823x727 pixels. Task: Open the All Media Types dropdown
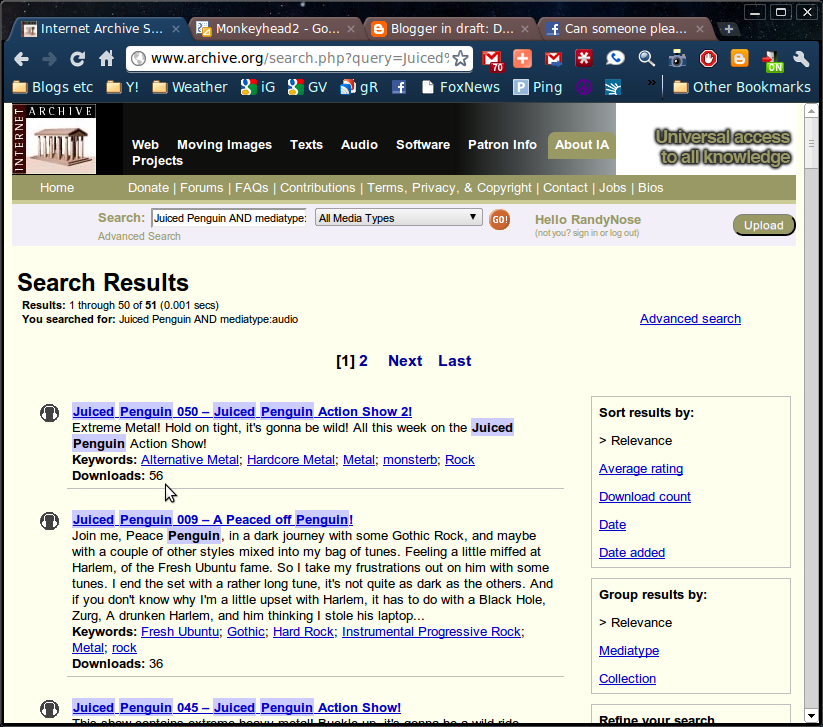coord(398,218)
